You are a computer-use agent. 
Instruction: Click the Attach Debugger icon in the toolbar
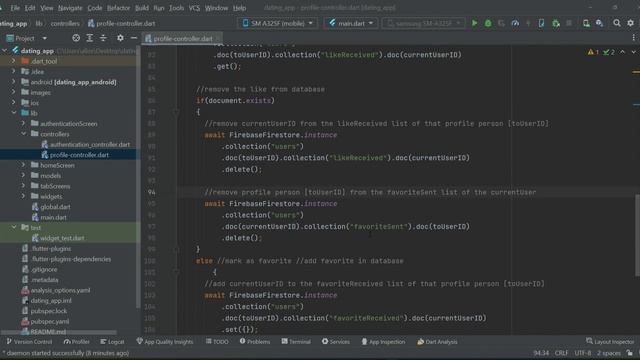(x=556, y=24)
